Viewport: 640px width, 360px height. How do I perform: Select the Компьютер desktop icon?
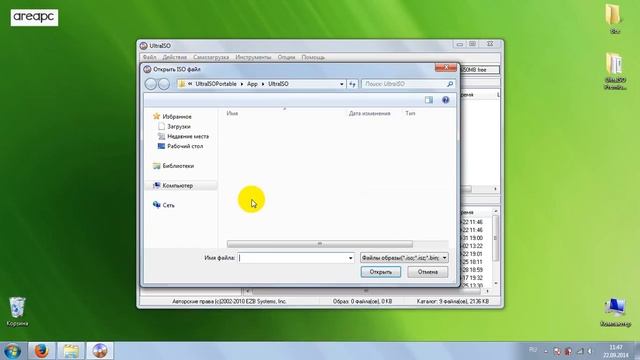point(616,312)
